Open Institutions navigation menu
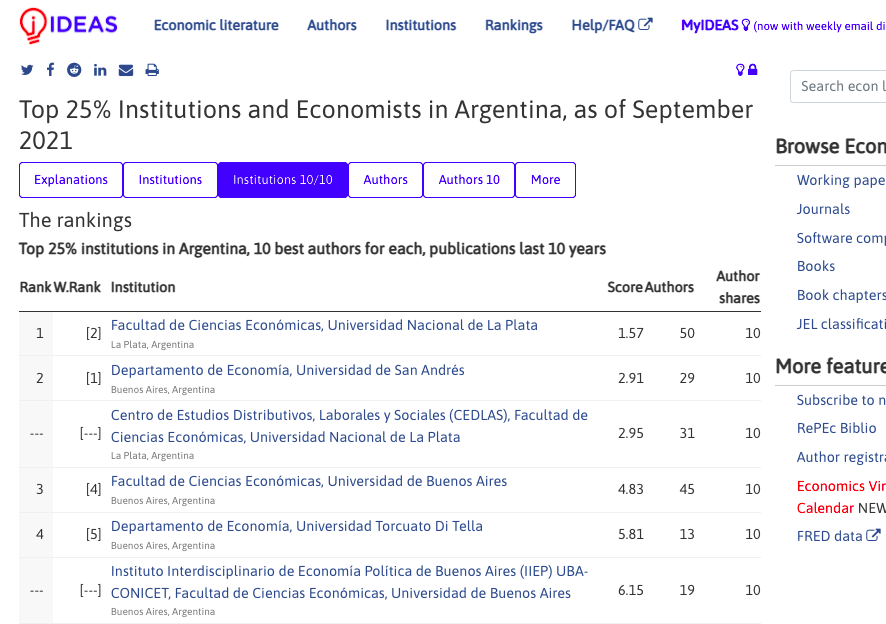Viewport: 886px width, 624px height. (420, 25)
